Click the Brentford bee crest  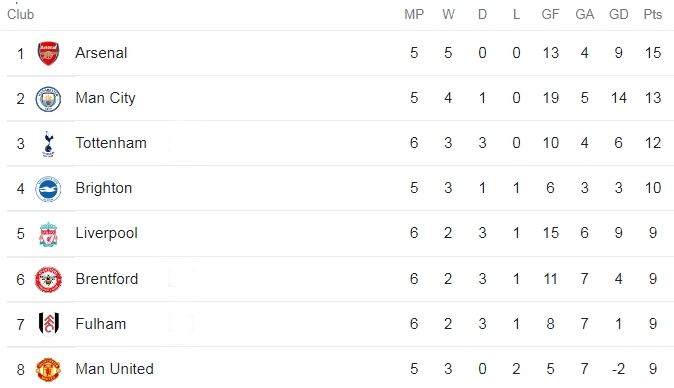tap(48, 279)
